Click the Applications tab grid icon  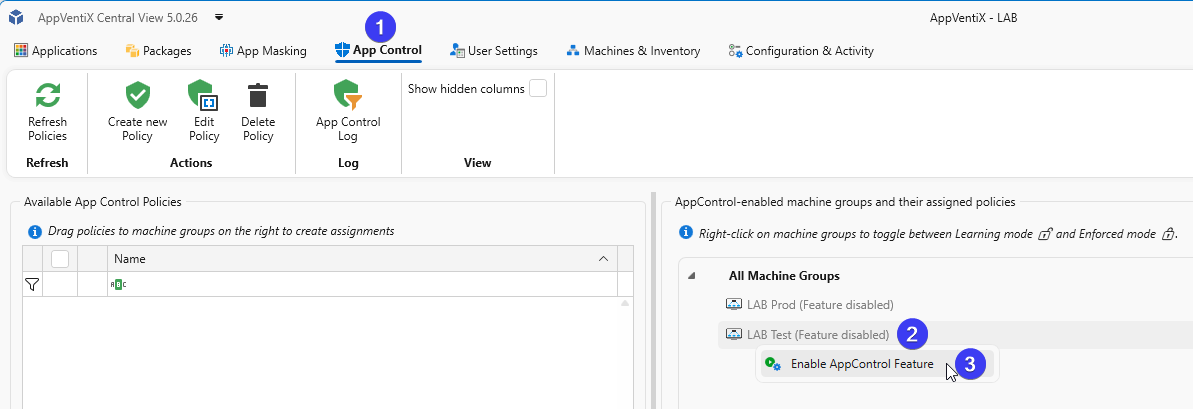point(21,51)
